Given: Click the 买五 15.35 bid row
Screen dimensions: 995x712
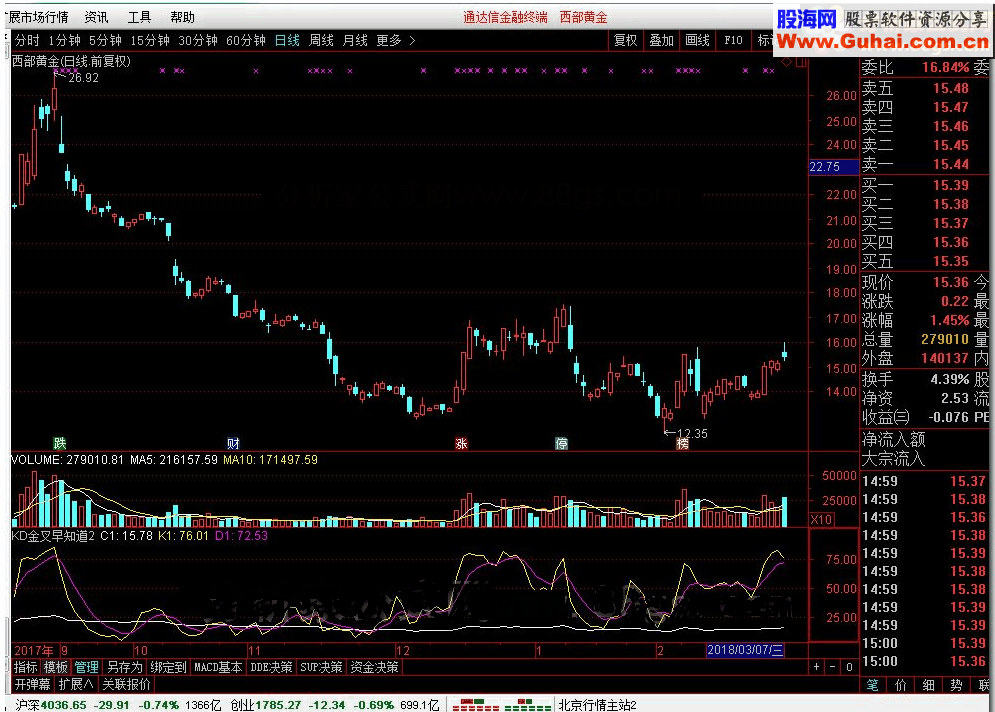Looking at the screenshot, I should [x=925, y=261].
